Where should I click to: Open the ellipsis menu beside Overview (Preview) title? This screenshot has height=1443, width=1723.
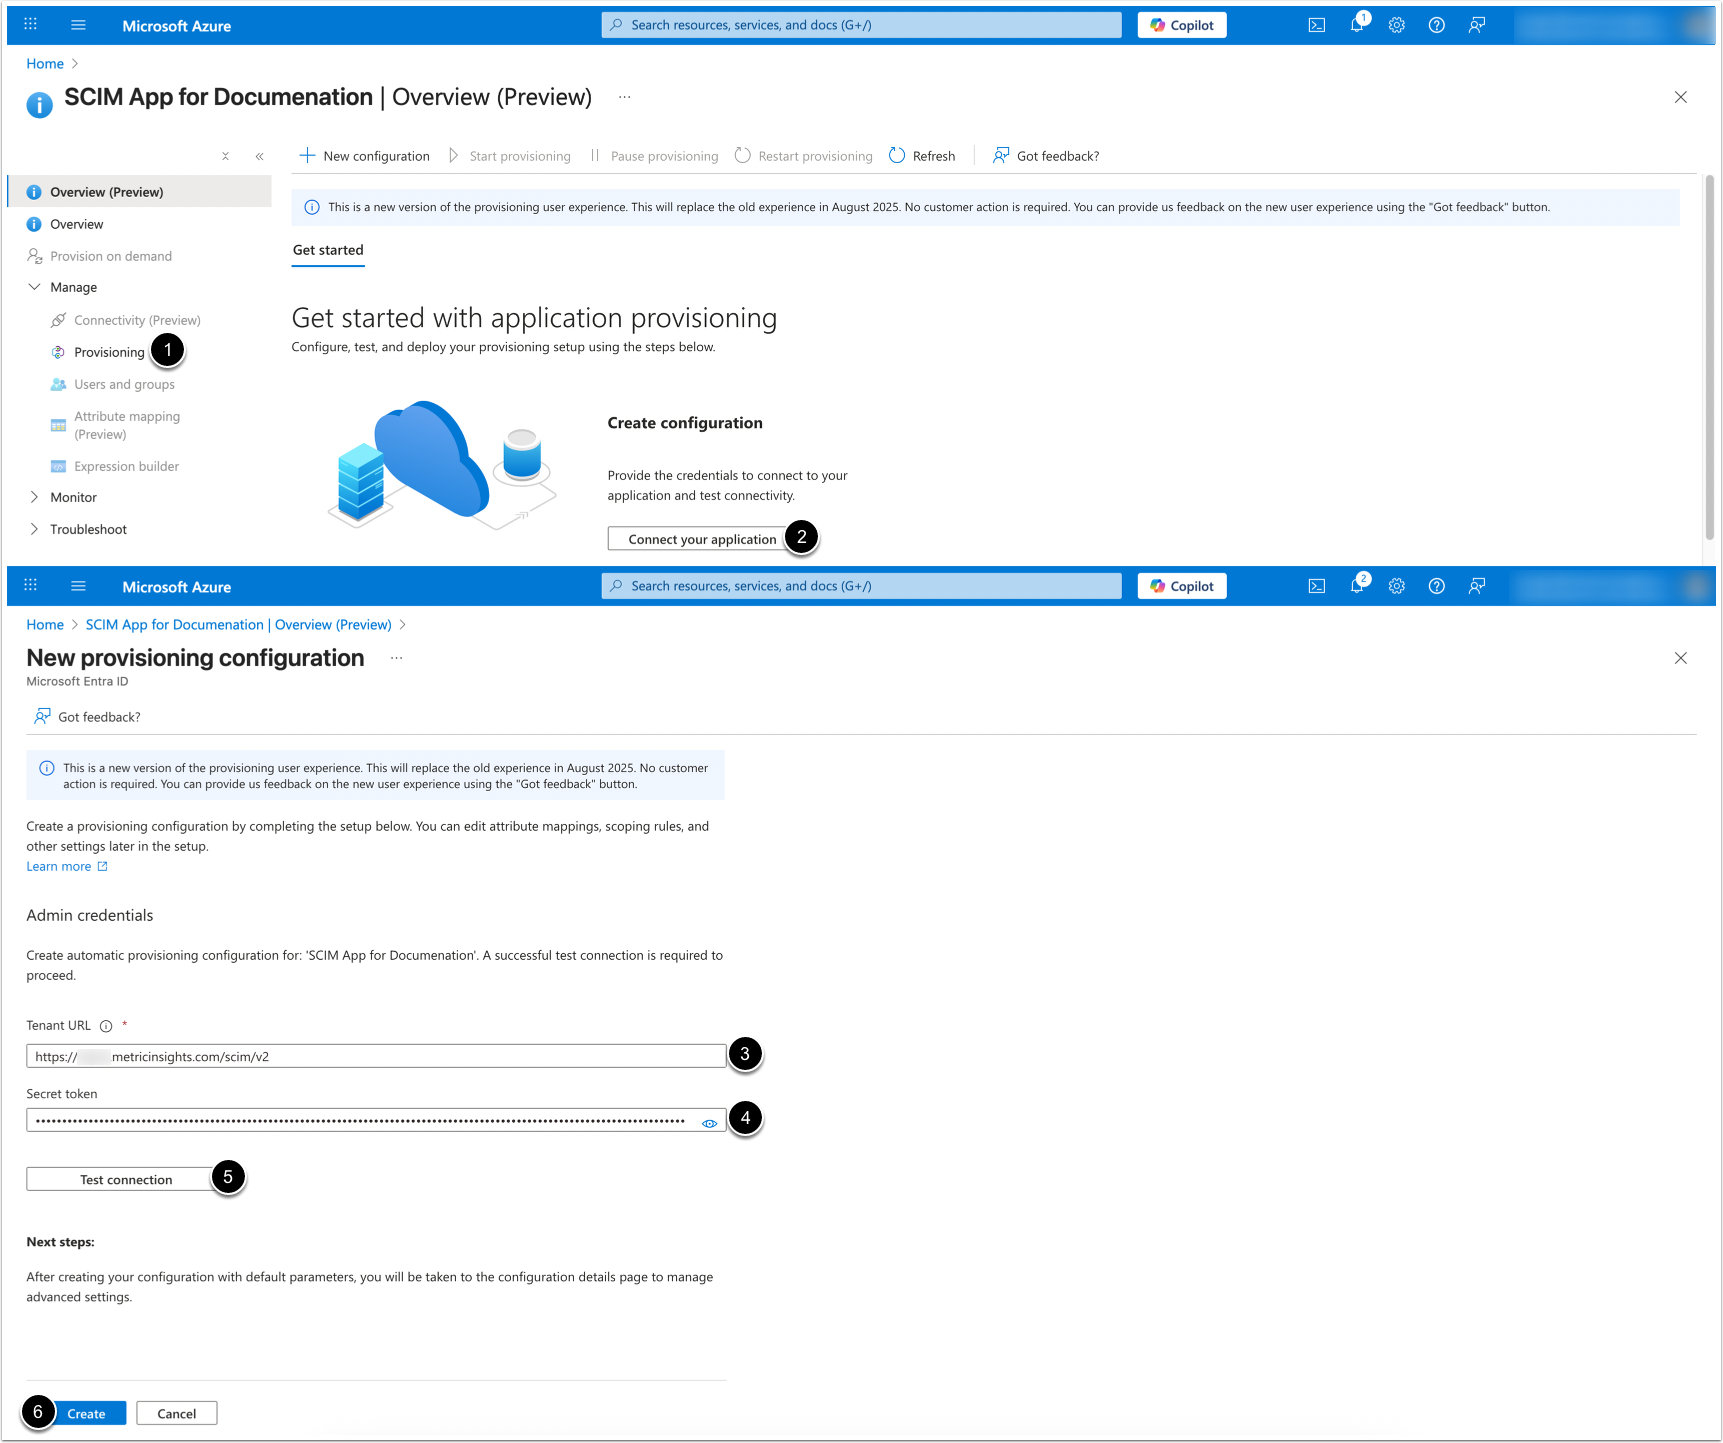tap(625, 97)
